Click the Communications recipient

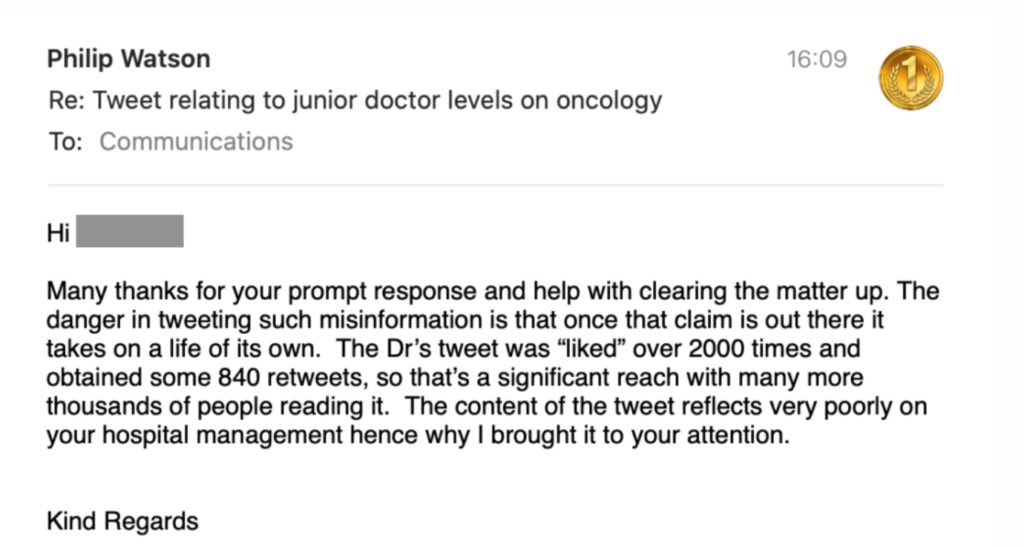coord(196,141)
